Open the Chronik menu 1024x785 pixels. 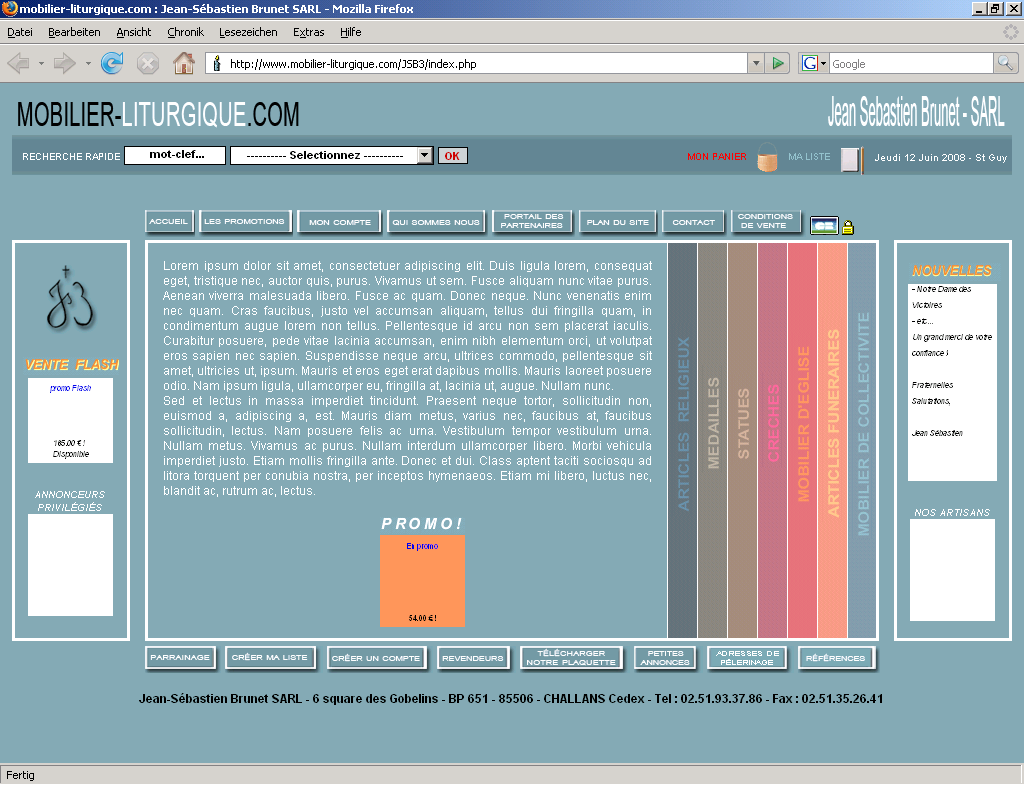coord(185,32)
